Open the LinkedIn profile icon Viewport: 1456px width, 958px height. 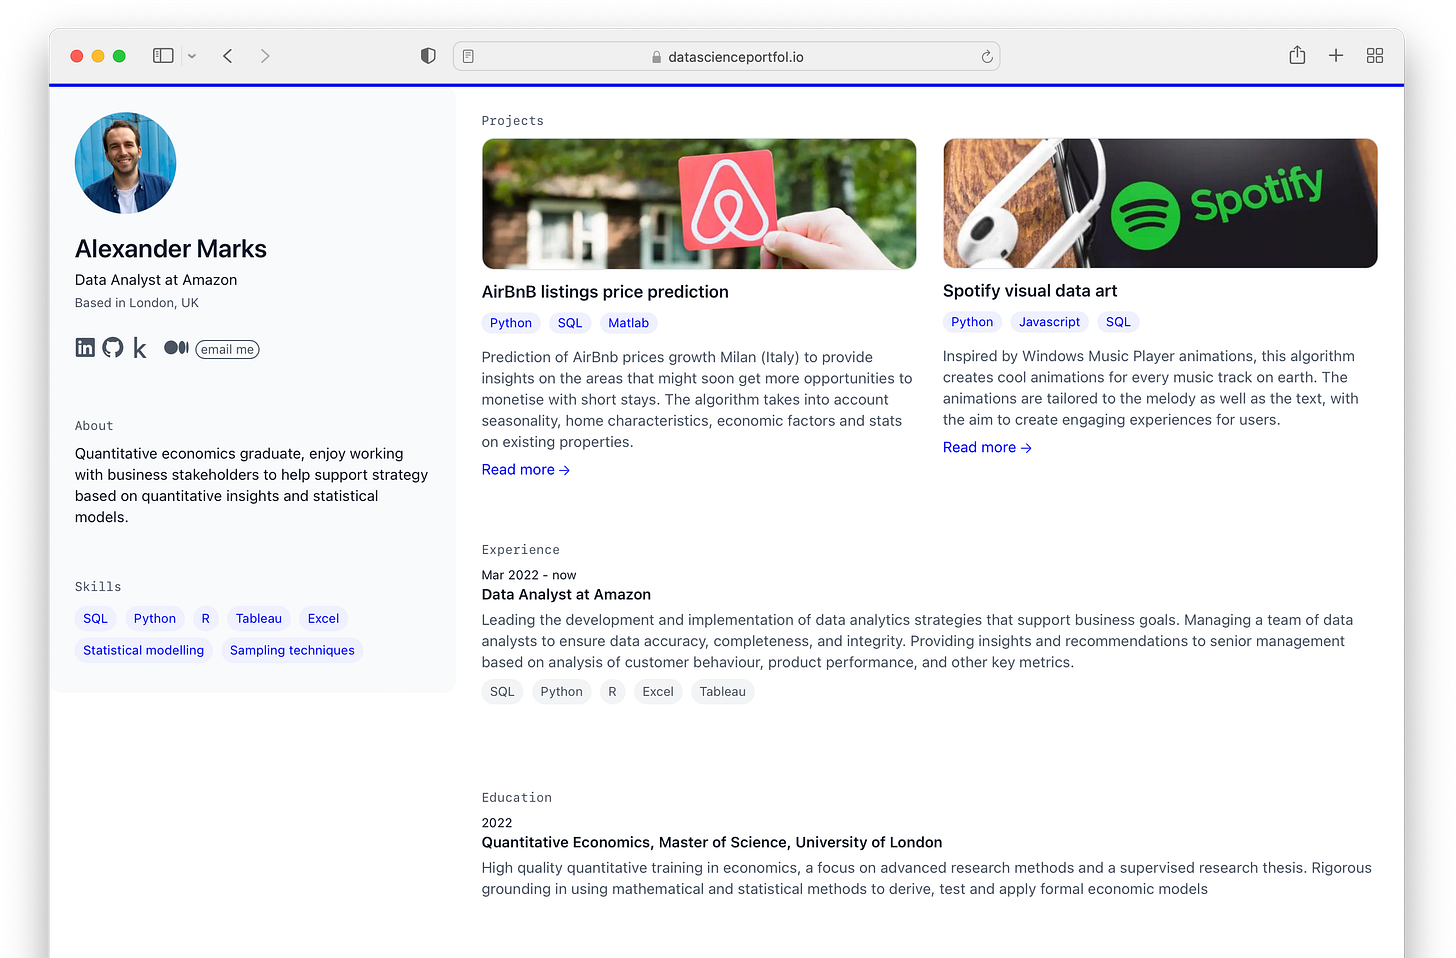click(x=85, y=347)
